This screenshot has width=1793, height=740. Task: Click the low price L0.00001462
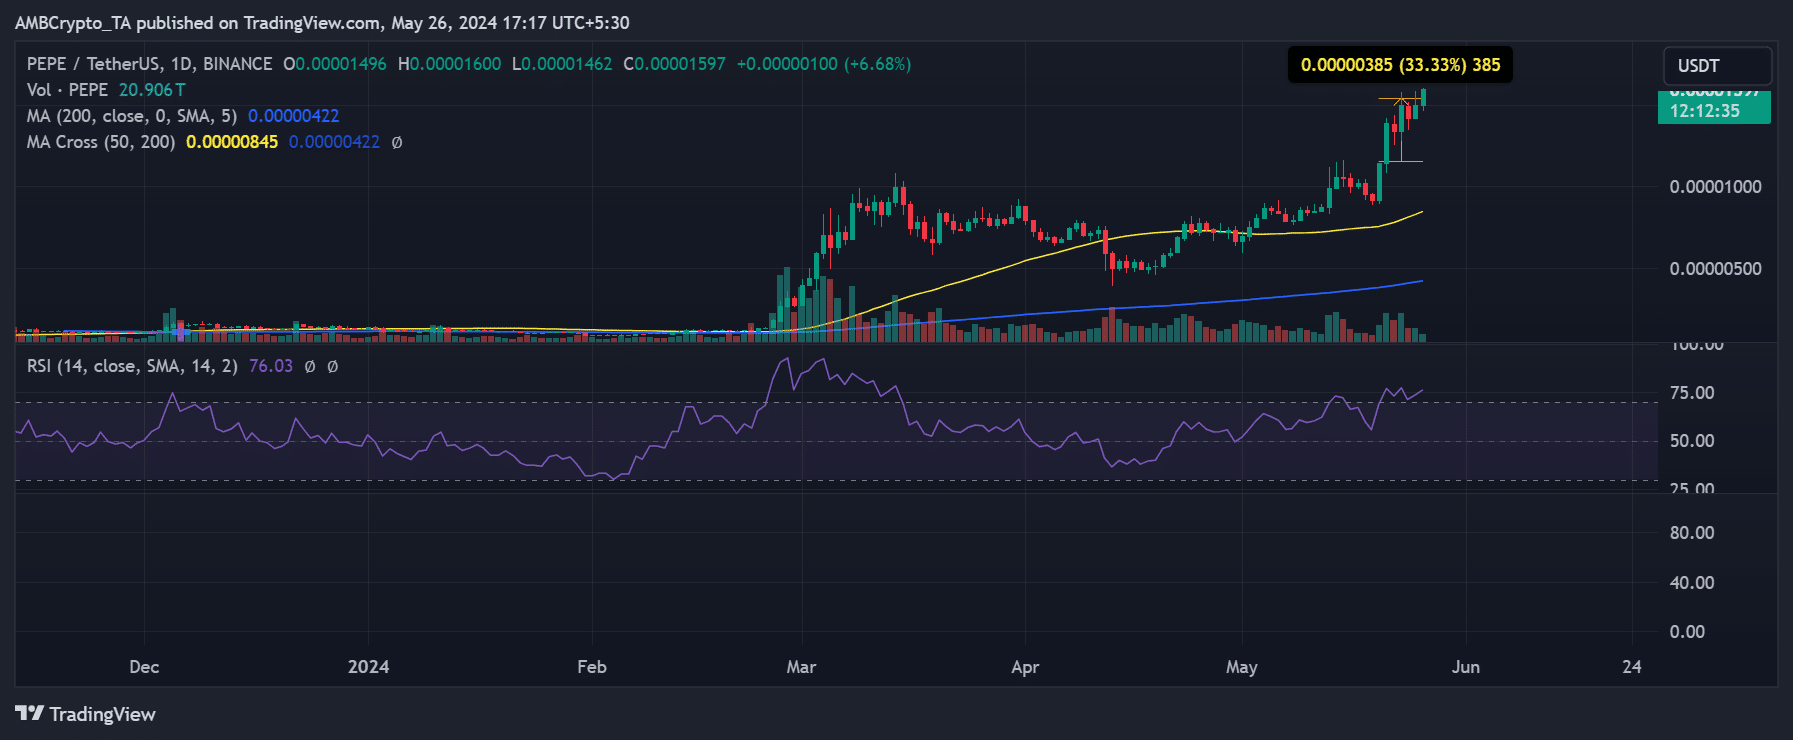point(562,64)
